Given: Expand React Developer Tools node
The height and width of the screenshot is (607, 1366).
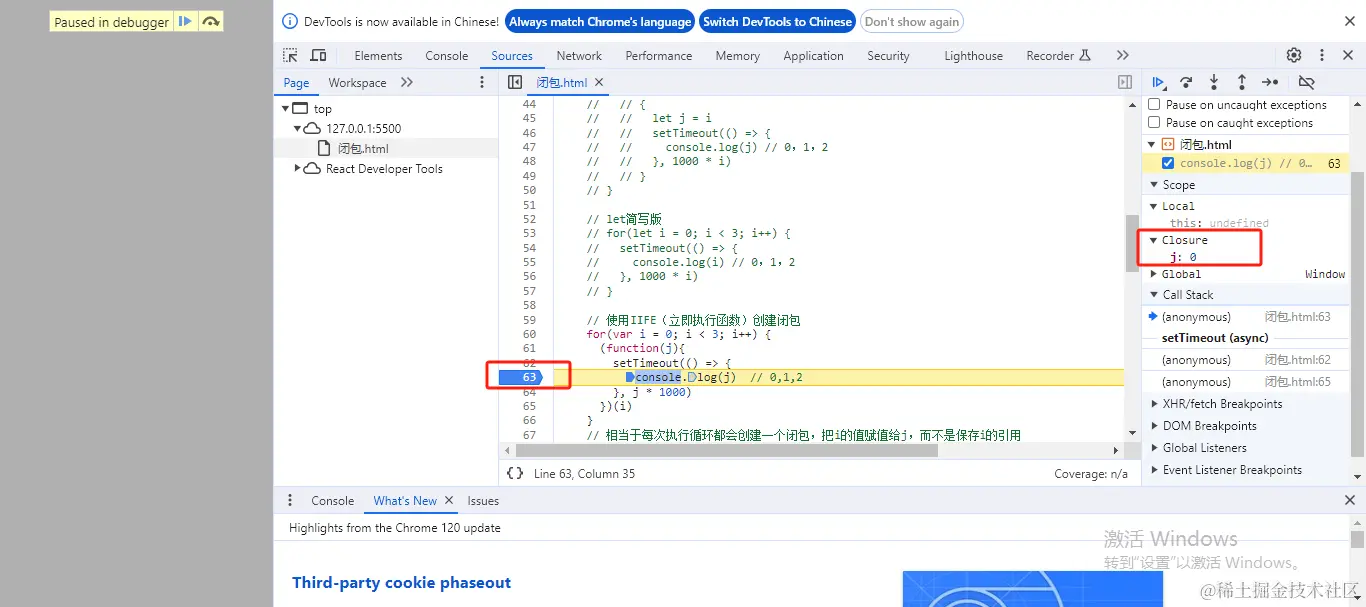Looking at the screenshot, I should [298, 169].
